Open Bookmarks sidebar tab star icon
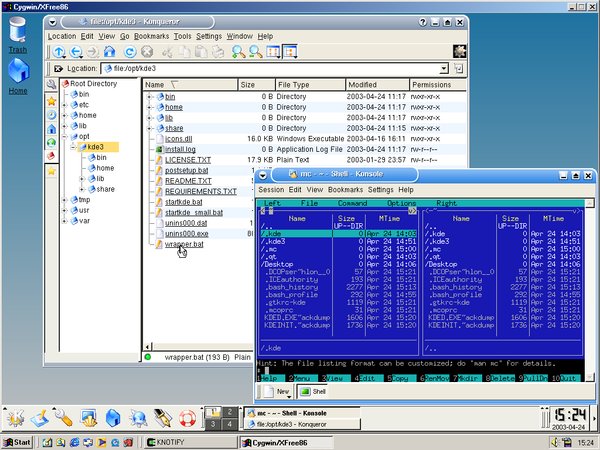 (x=51, y=101)
